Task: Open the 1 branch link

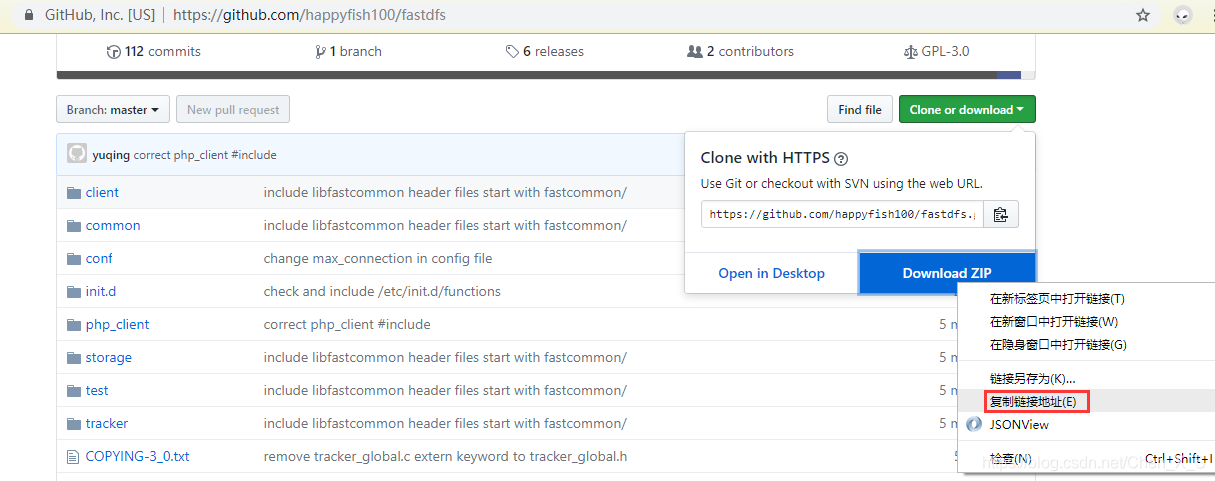Action: click(x=348, y=52)
